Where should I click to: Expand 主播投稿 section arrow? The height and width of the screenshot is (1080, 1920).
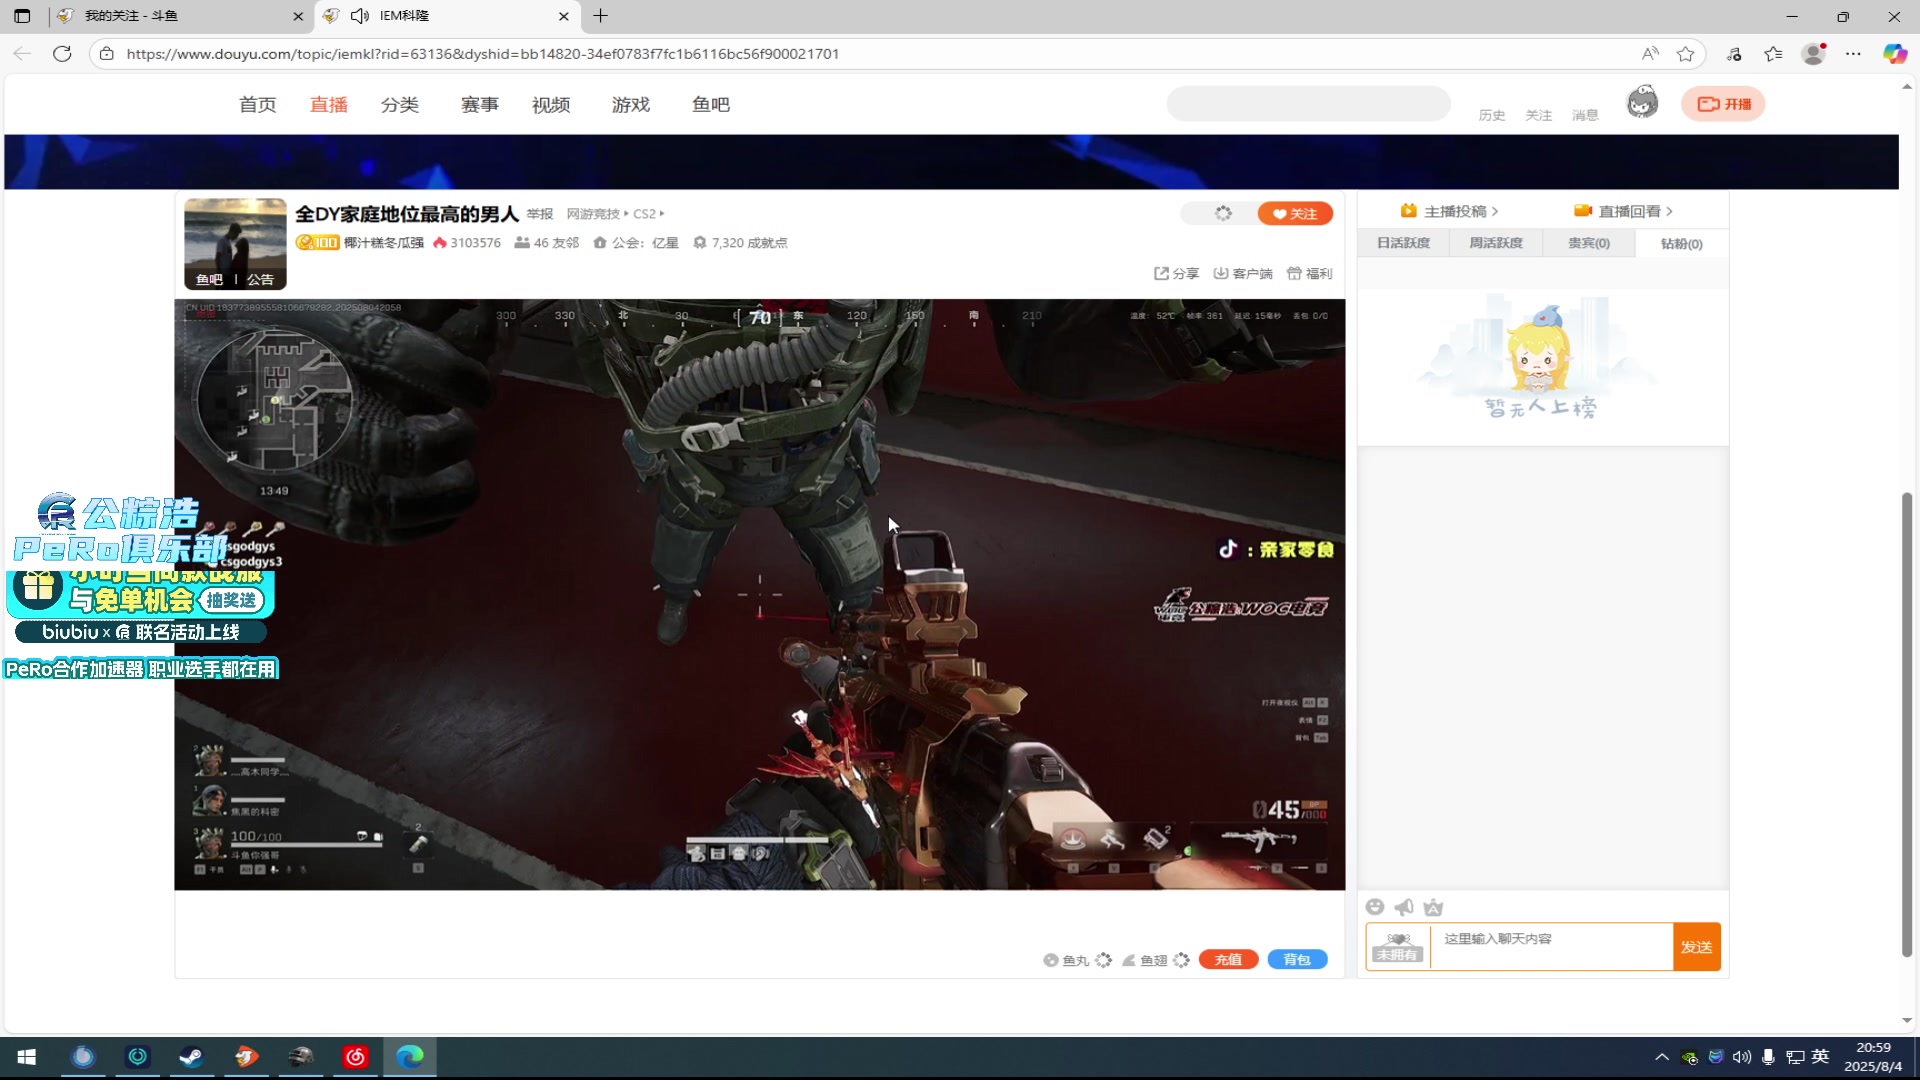point(1495,211)
